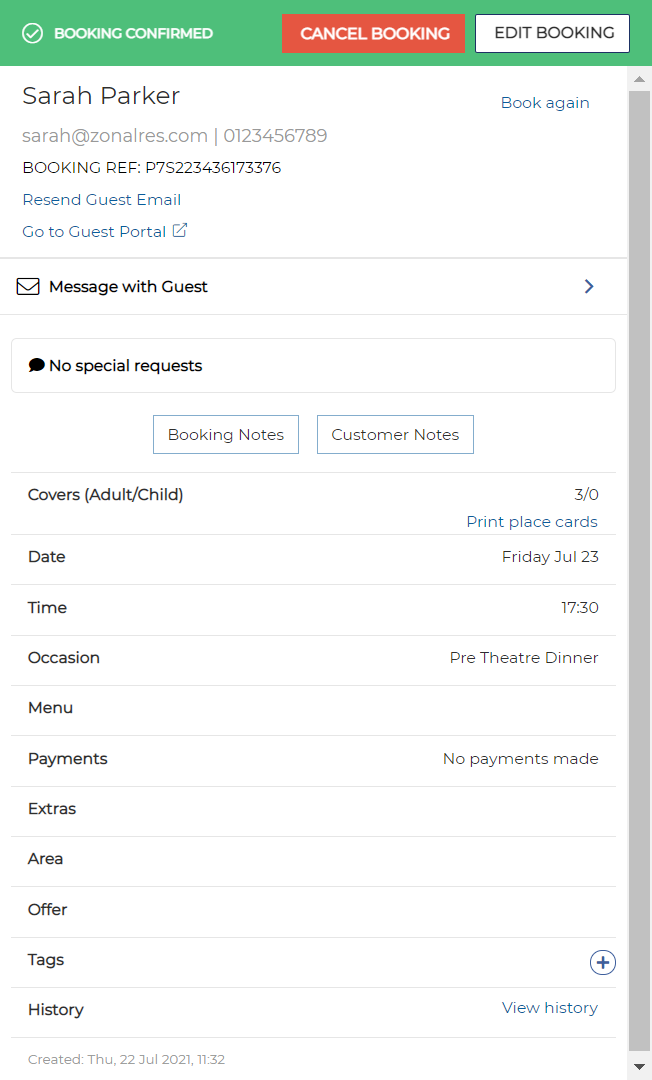Open the Booking Notes tab

(x=226, y=435)
